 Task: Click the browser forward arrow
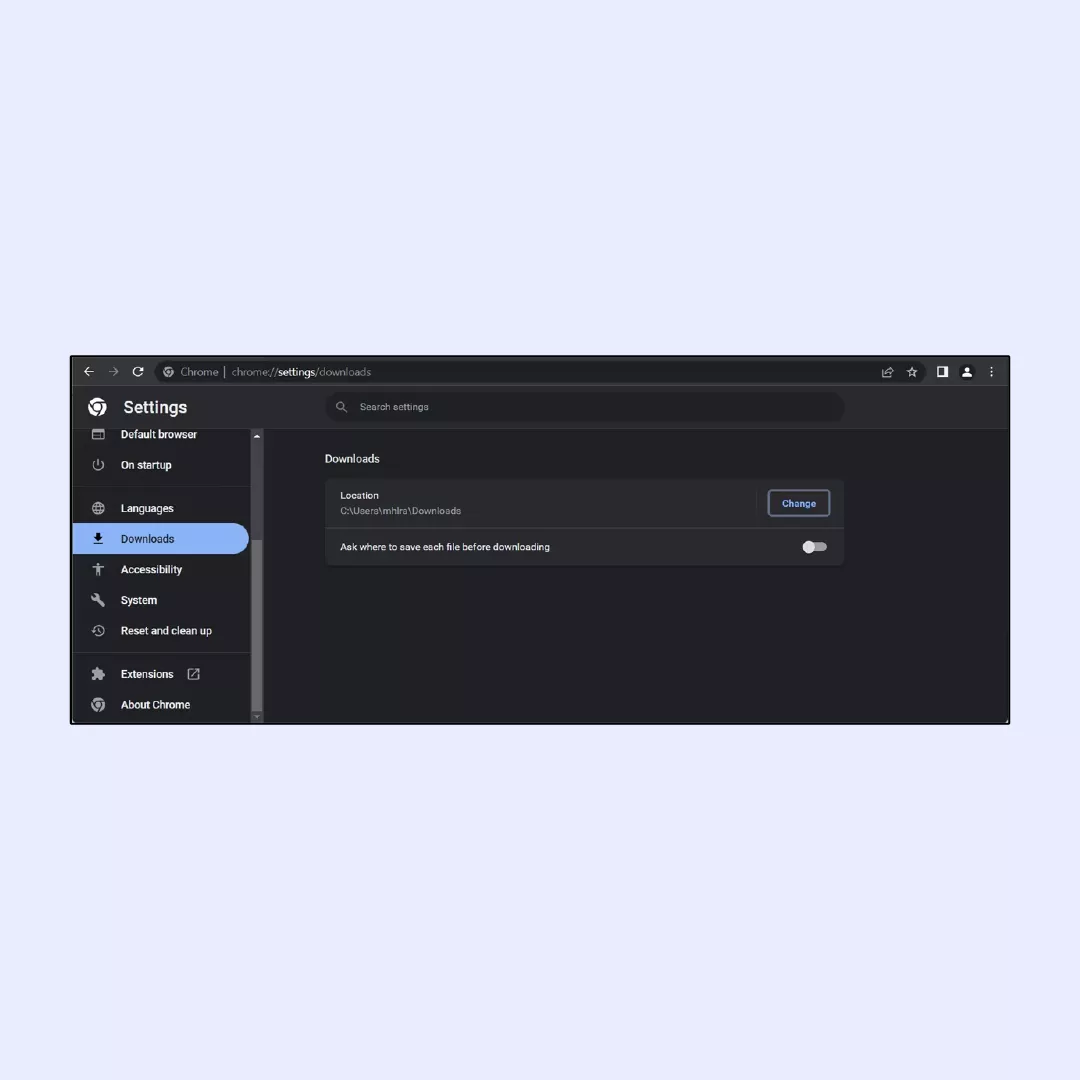coord(114,372)
